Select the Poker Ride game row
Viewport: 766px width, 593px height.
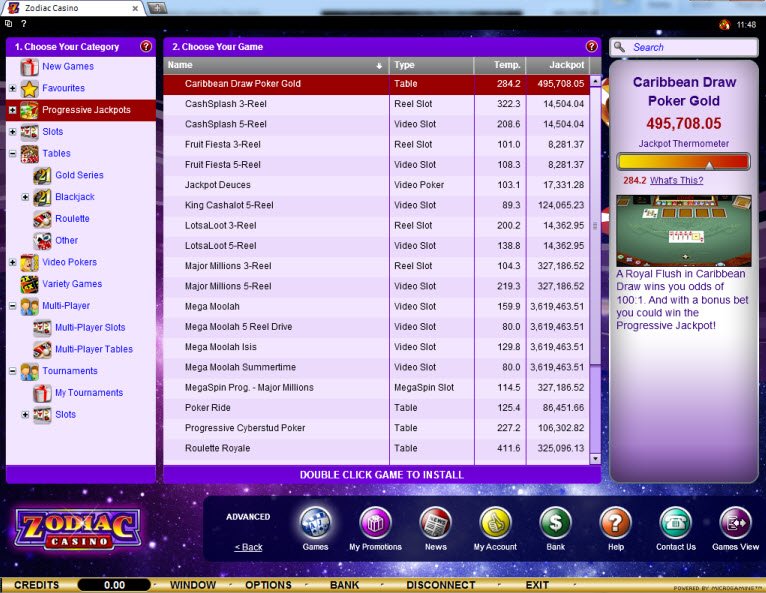(376, 408)
